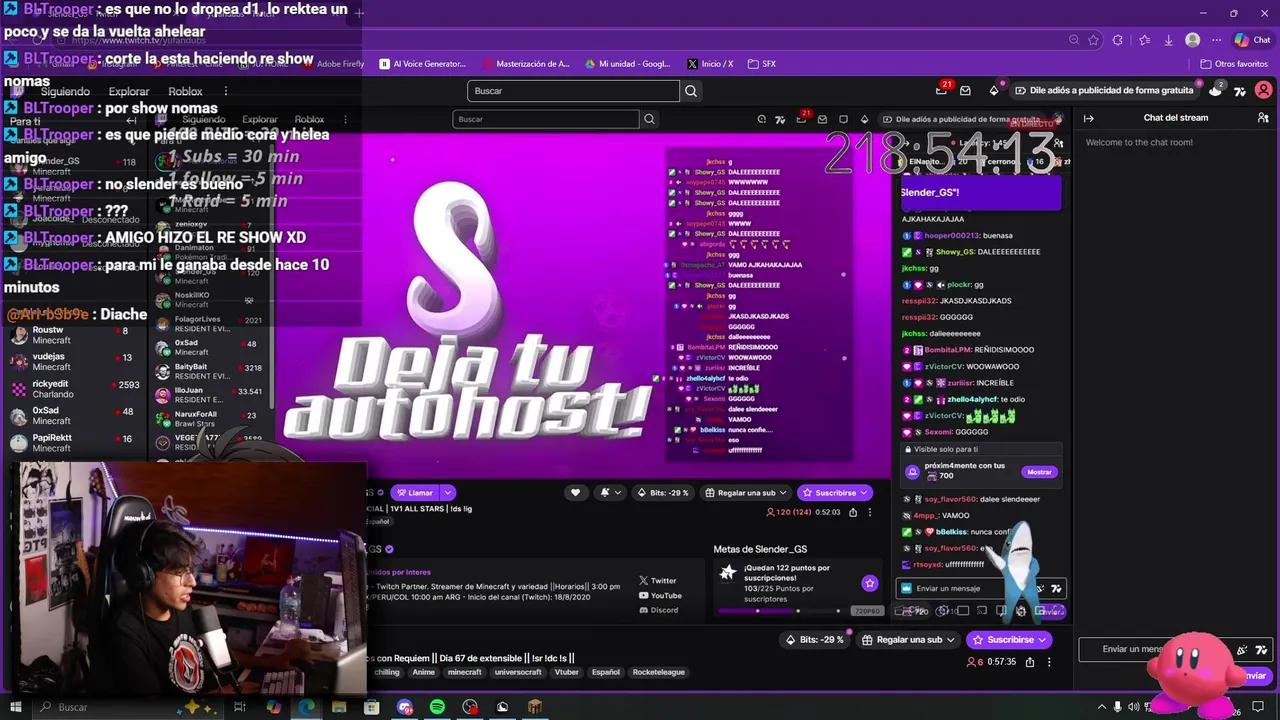This screenshot has height=720, width=1280.
Task: Open the inner stream three-dot menu near 0:52:03
Action: [x=869, y=512]
